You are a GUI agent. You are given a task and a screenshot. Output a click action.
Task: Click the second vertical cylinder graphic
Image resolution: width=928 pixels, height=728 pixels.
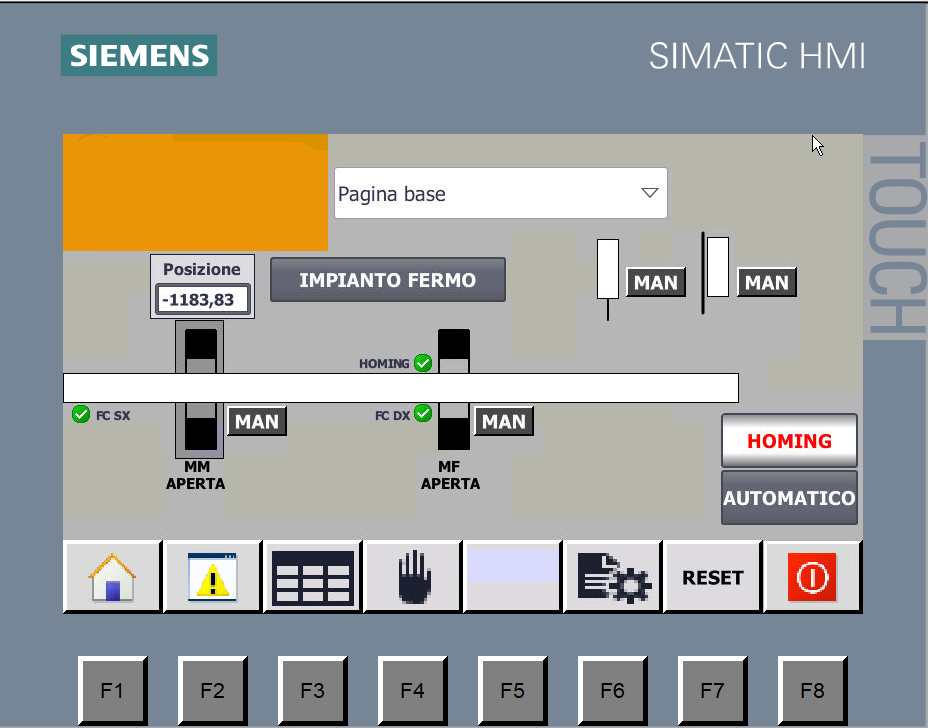tap(716, 272)
